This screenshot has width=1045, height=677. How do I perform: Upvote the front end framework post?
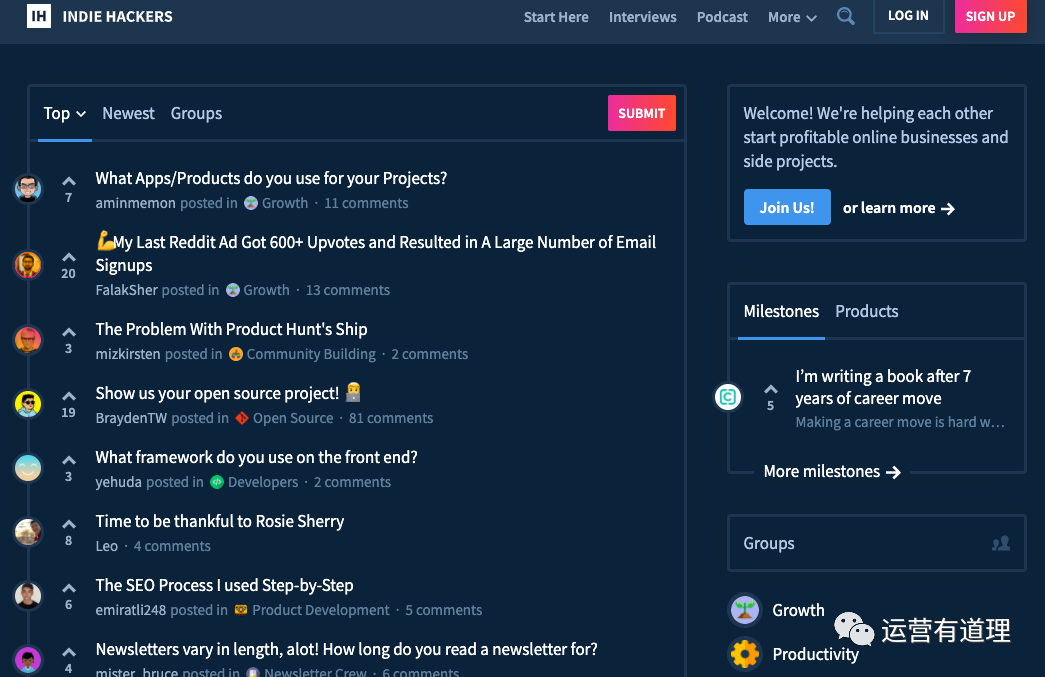(69, 460)
